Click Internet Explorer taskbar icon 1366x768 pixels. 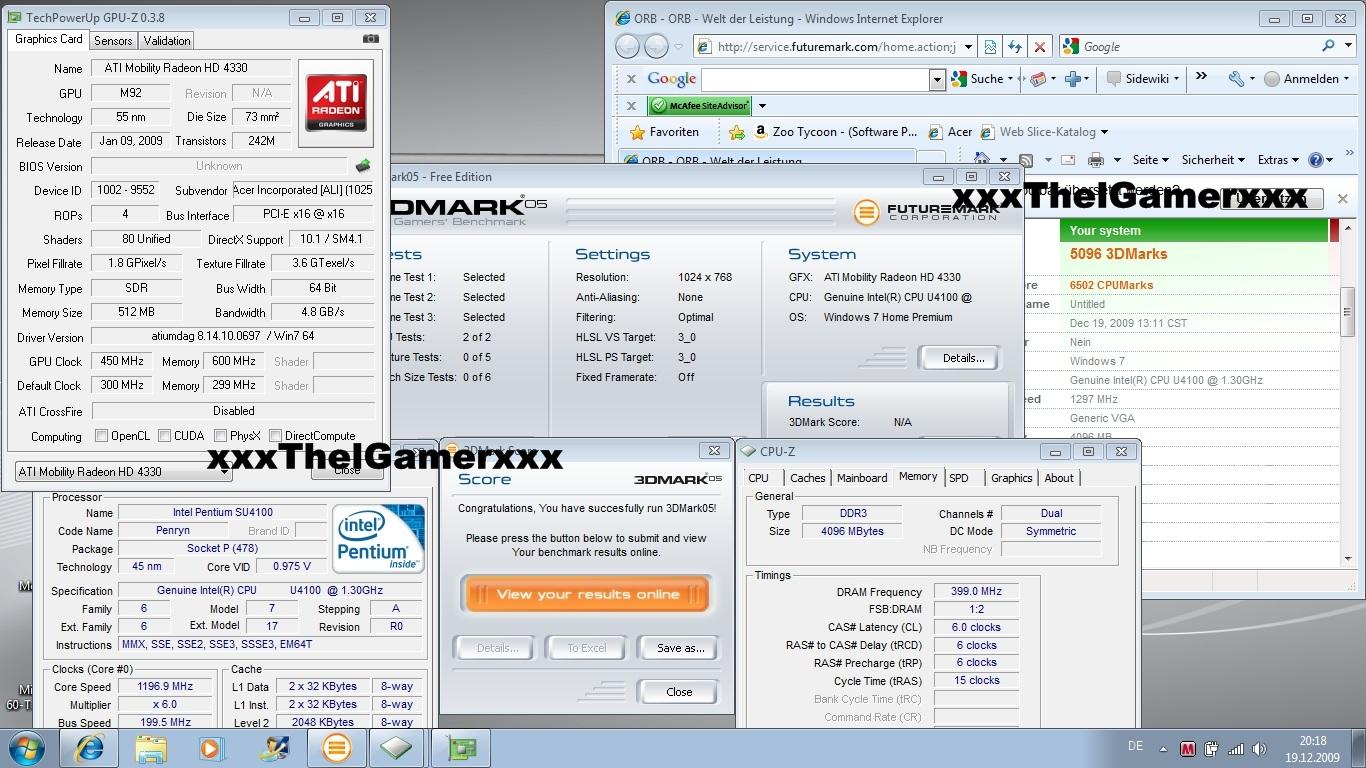pos(89,748)
